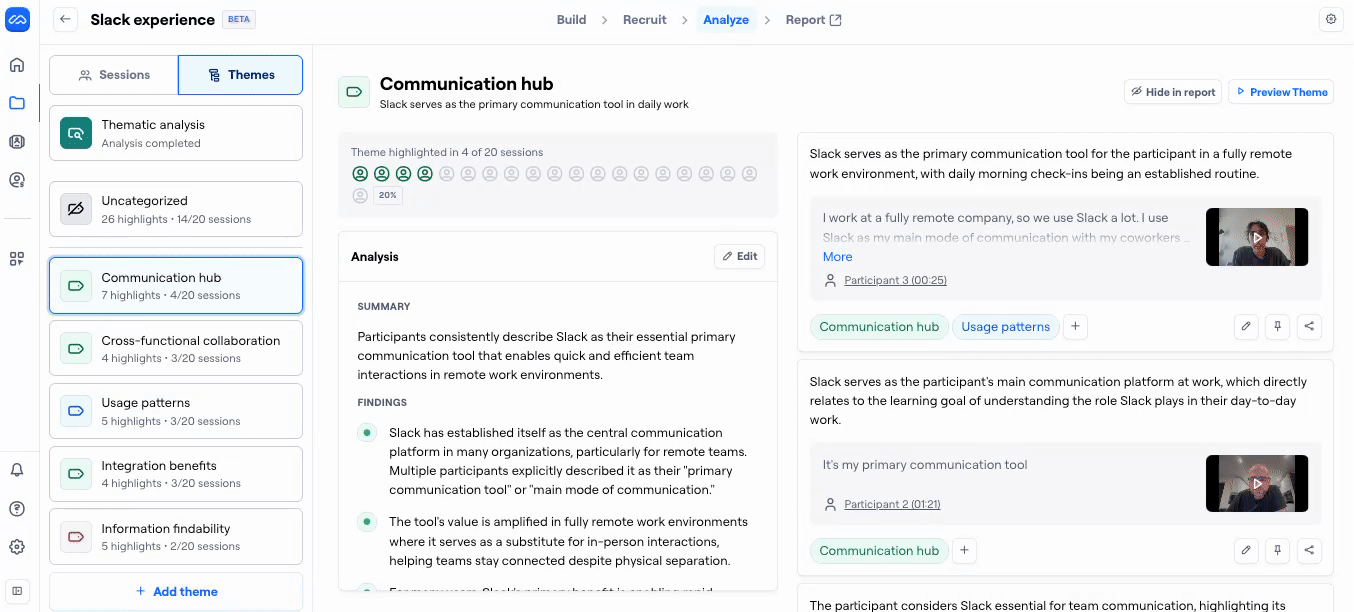Pin the Participant 3 highlight
This screenshot has height=612, width=1354.
[x=1277, y=326]
